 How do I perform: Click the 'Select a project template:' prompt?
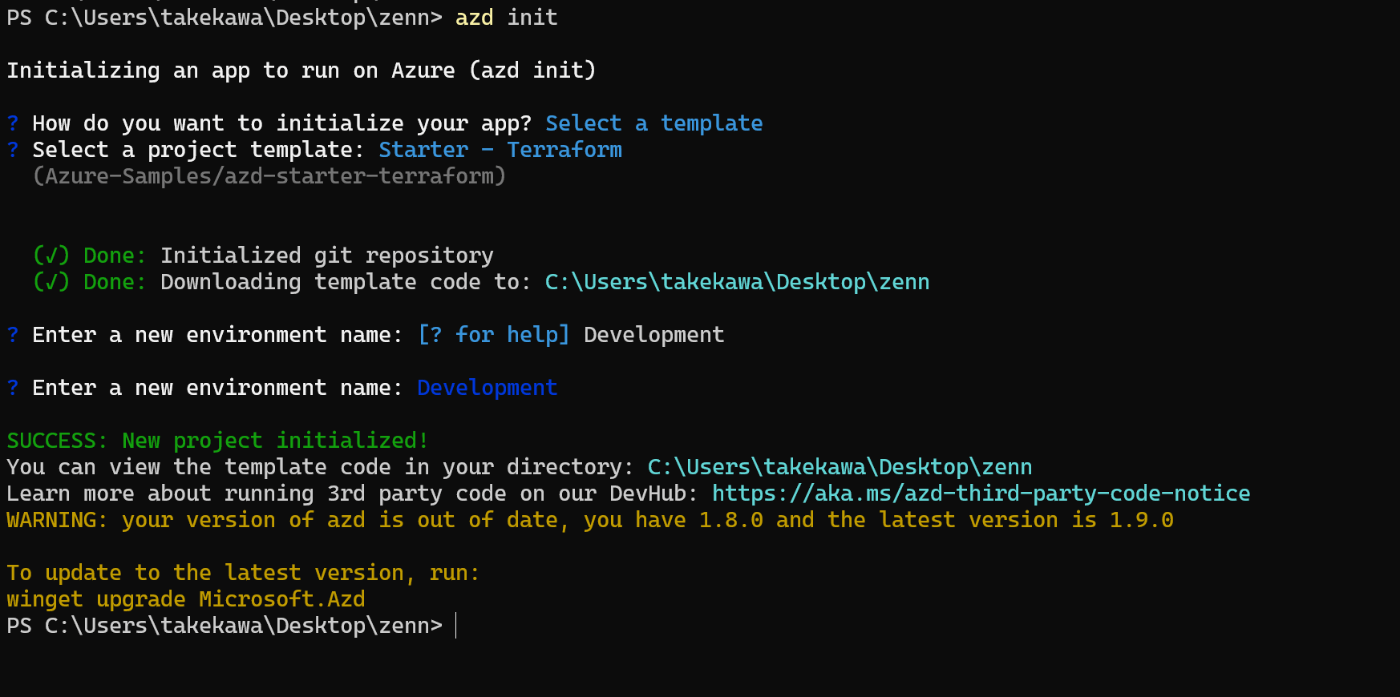point(199,150)
